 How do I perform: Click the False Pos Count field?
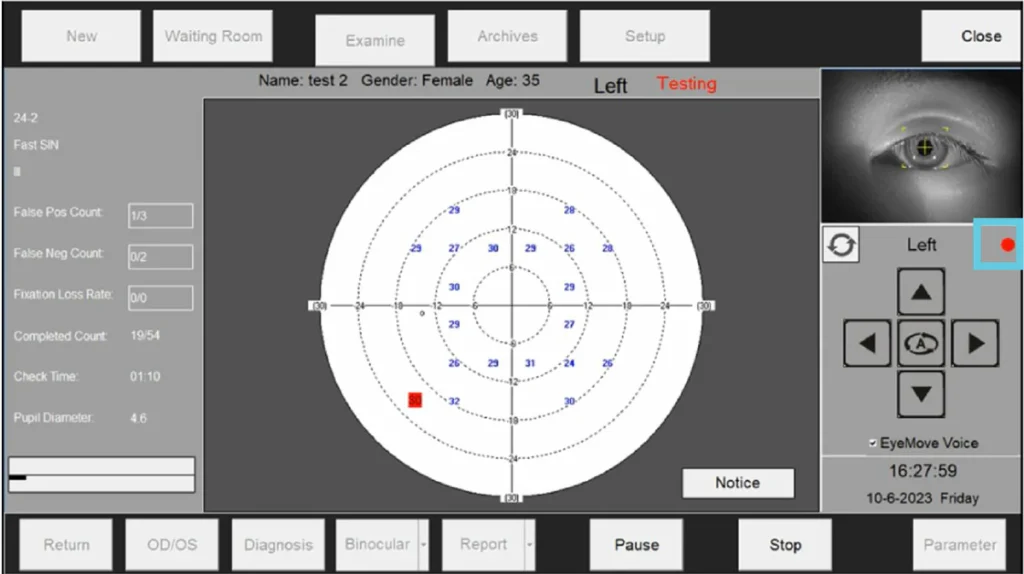[160, 215]
